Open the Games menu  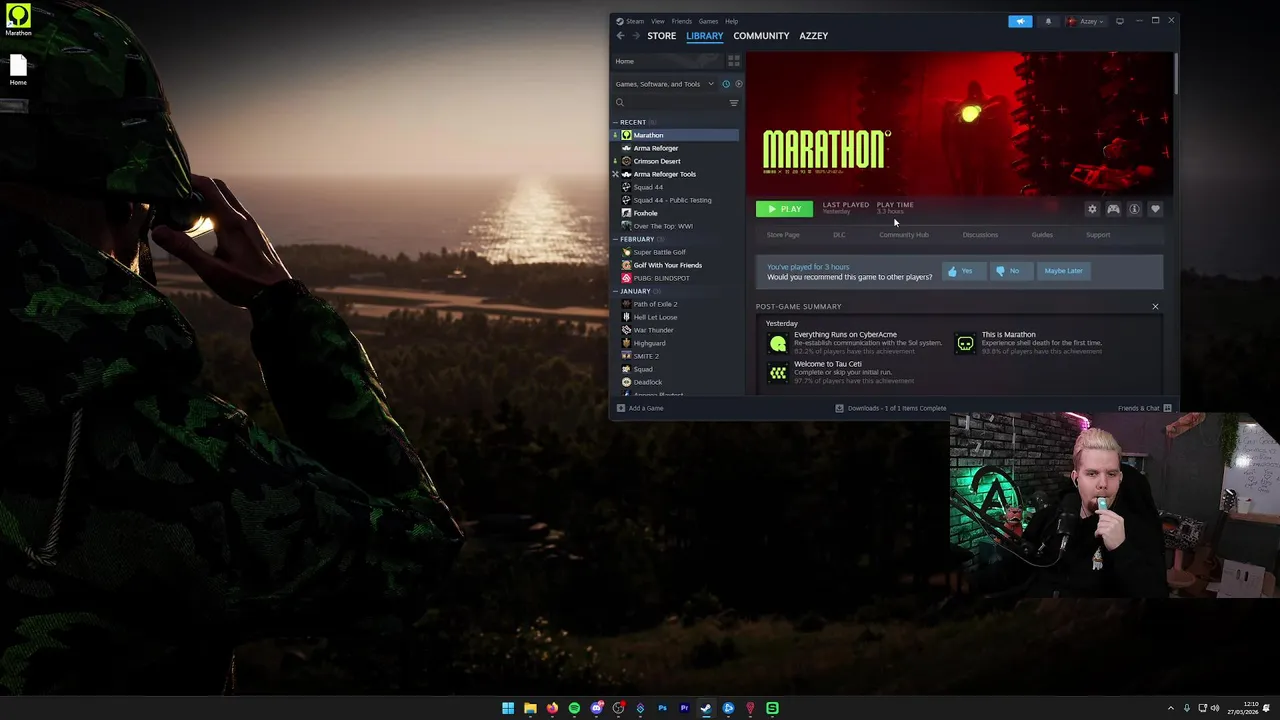pyautogui.click(x=708, y=21)
